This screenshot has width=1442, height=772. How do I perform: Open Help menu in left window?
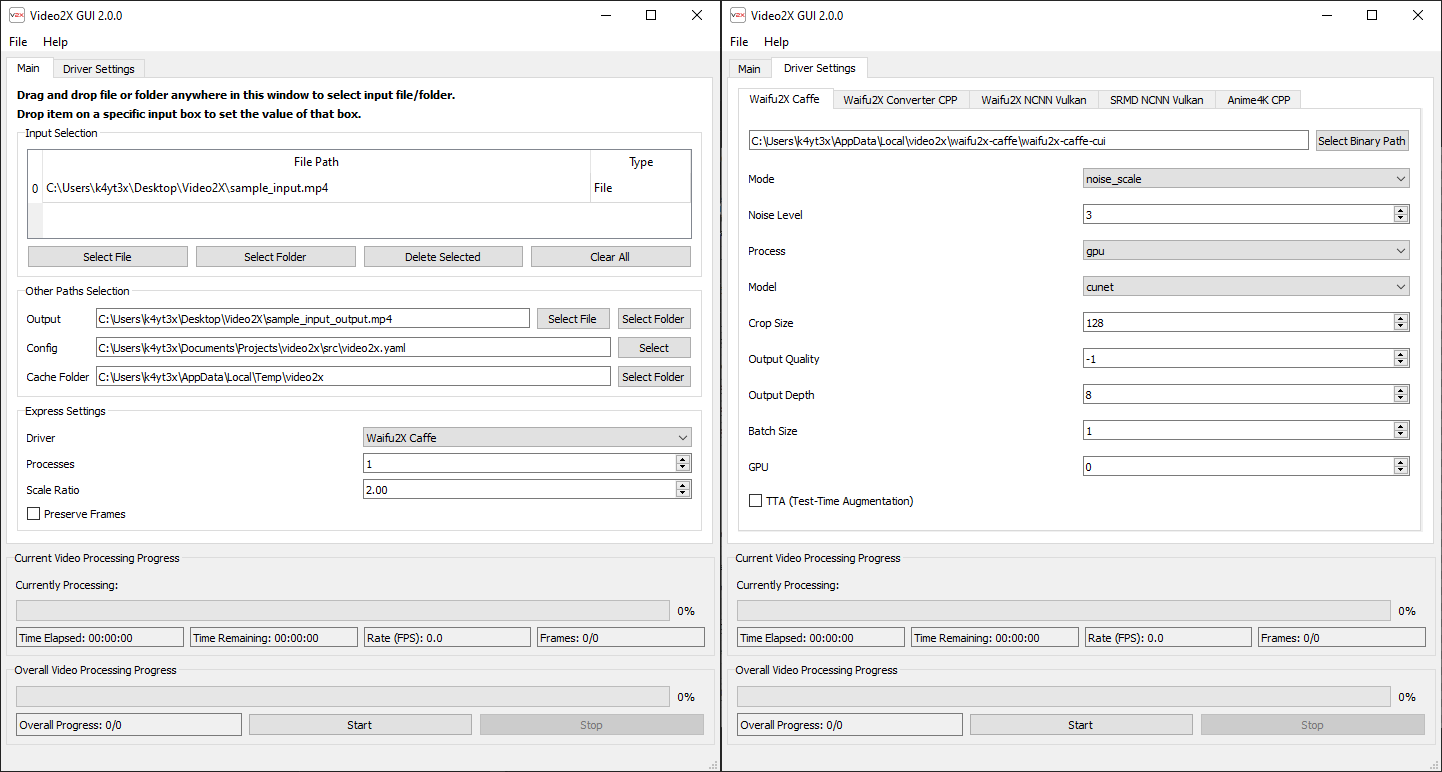coord(55,42)
